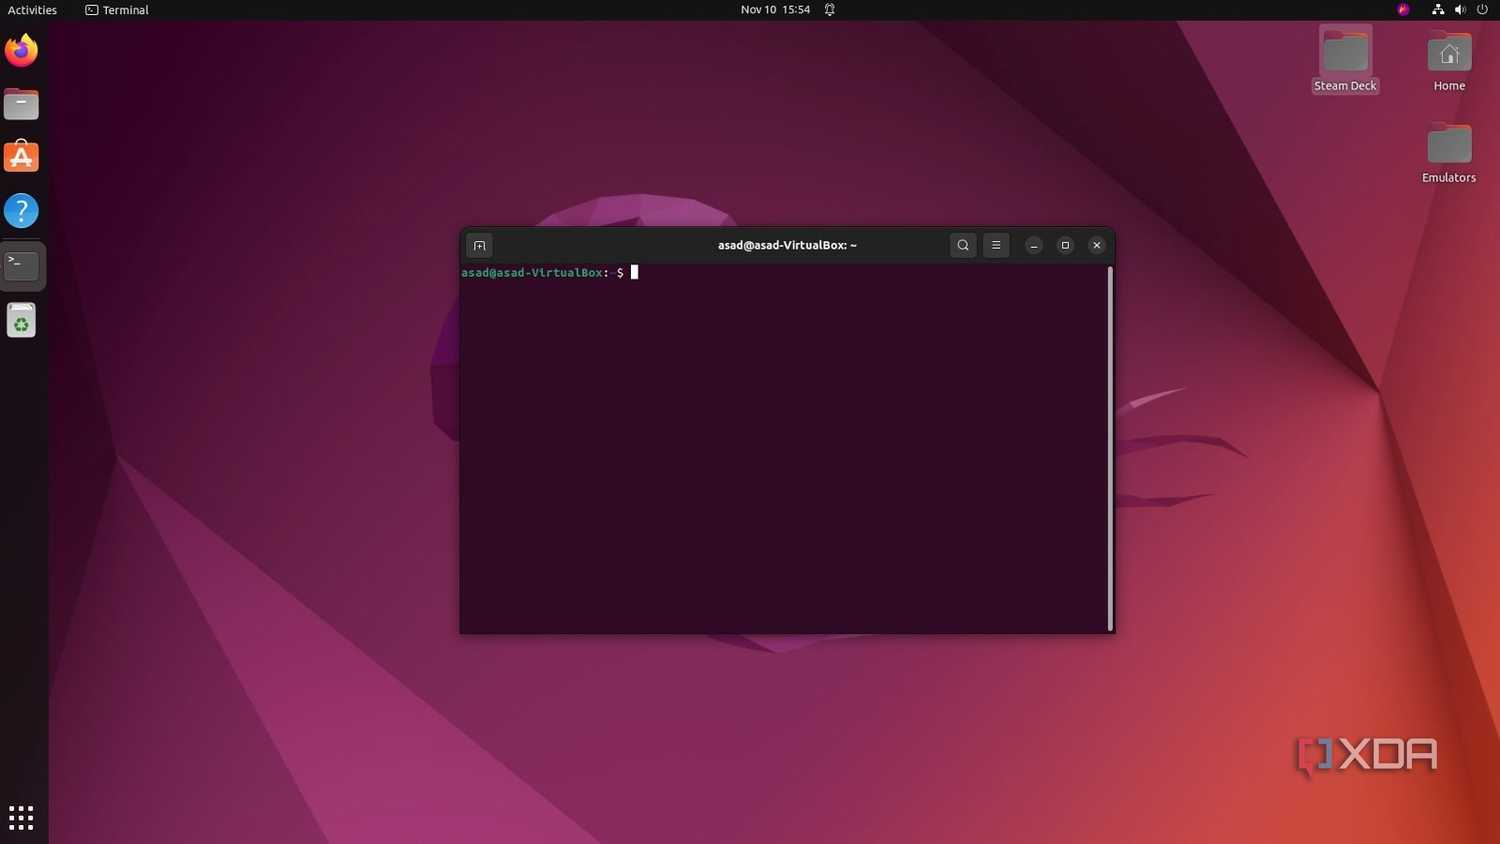This screenshot has width=1500, height=844.
Task: Click the Nov 10 15:54 clock
Action: tap(775, 10)
